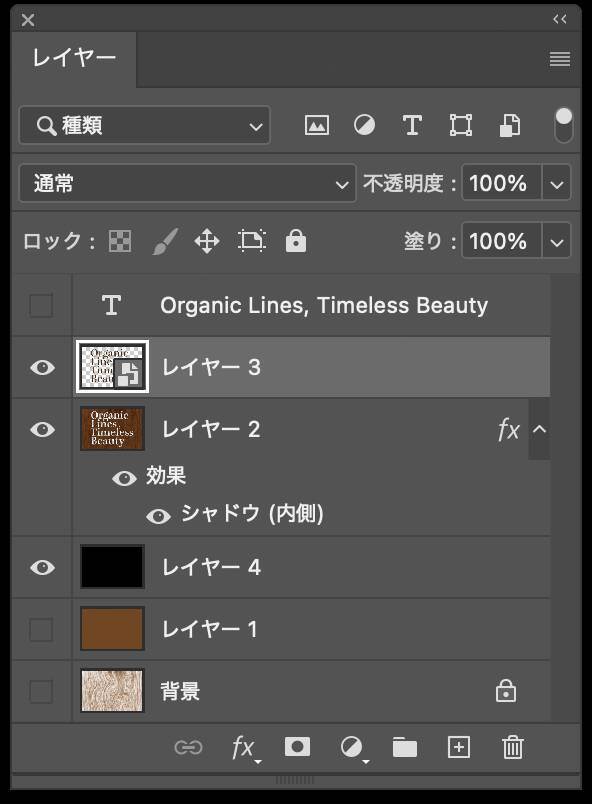Click the レイヤー 2 layer thumbnail
The width and height of the screenshot is (592, 804).
pos(111,429)
